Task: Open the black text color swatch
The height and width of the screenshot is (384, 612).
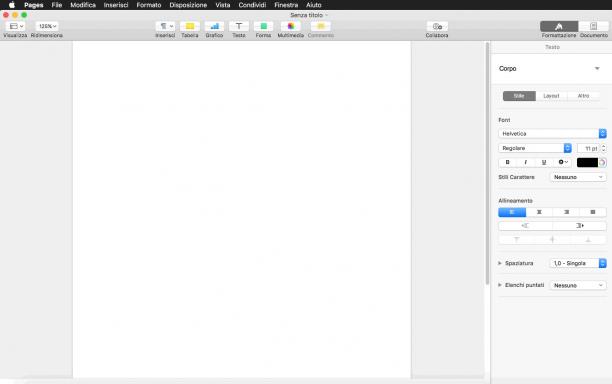Action: point(587,162)
